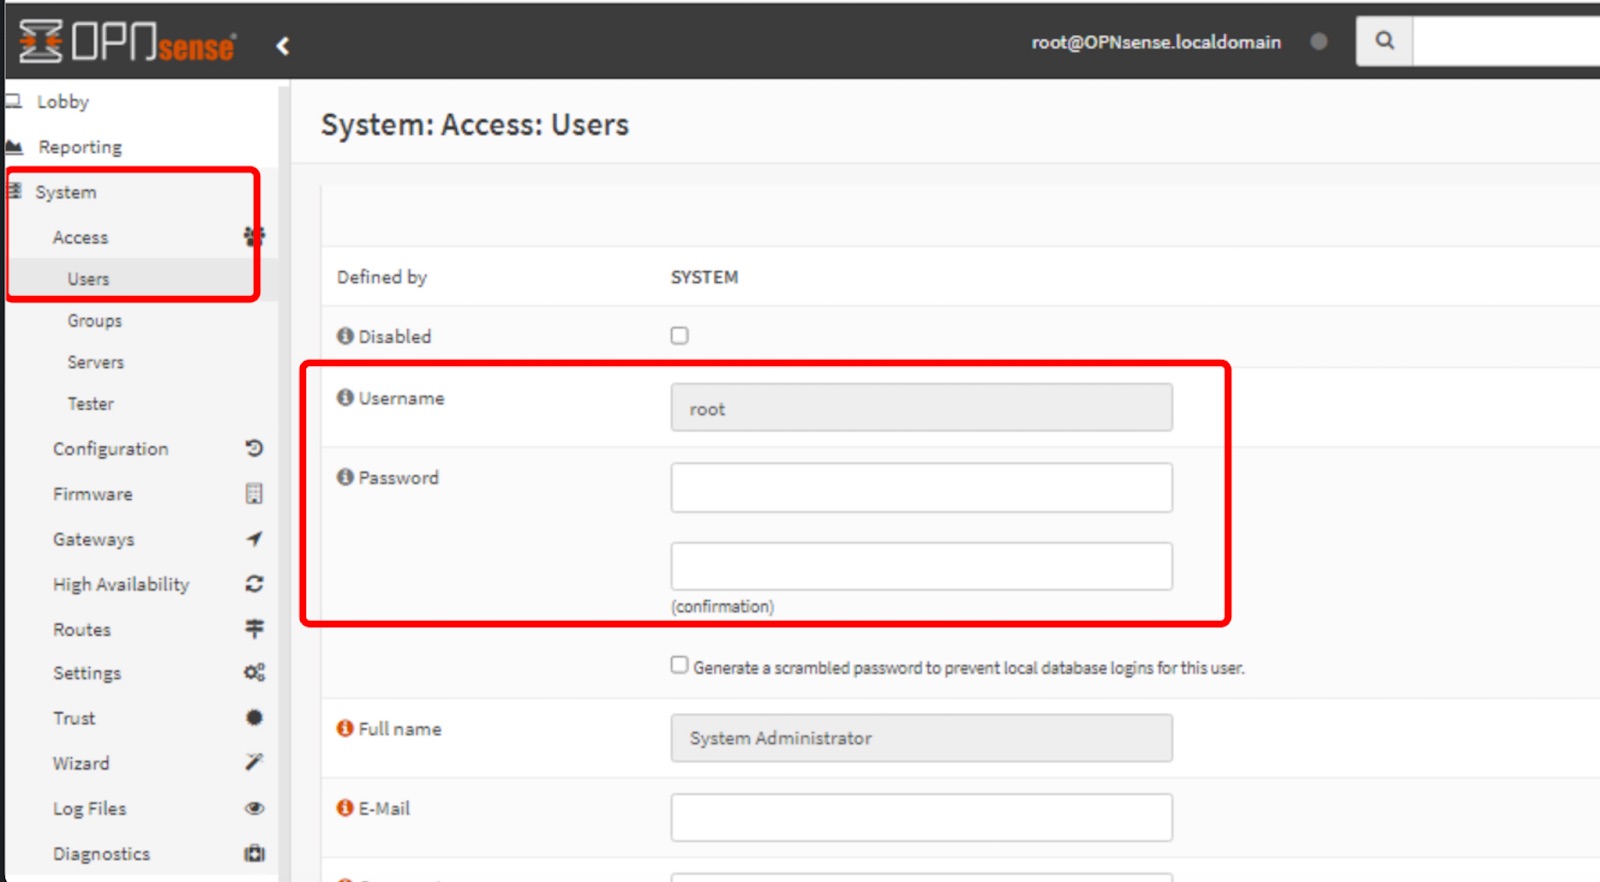1600x882 pixels.
Task: Click the password confirmation field
Action: tap(921, 567)
